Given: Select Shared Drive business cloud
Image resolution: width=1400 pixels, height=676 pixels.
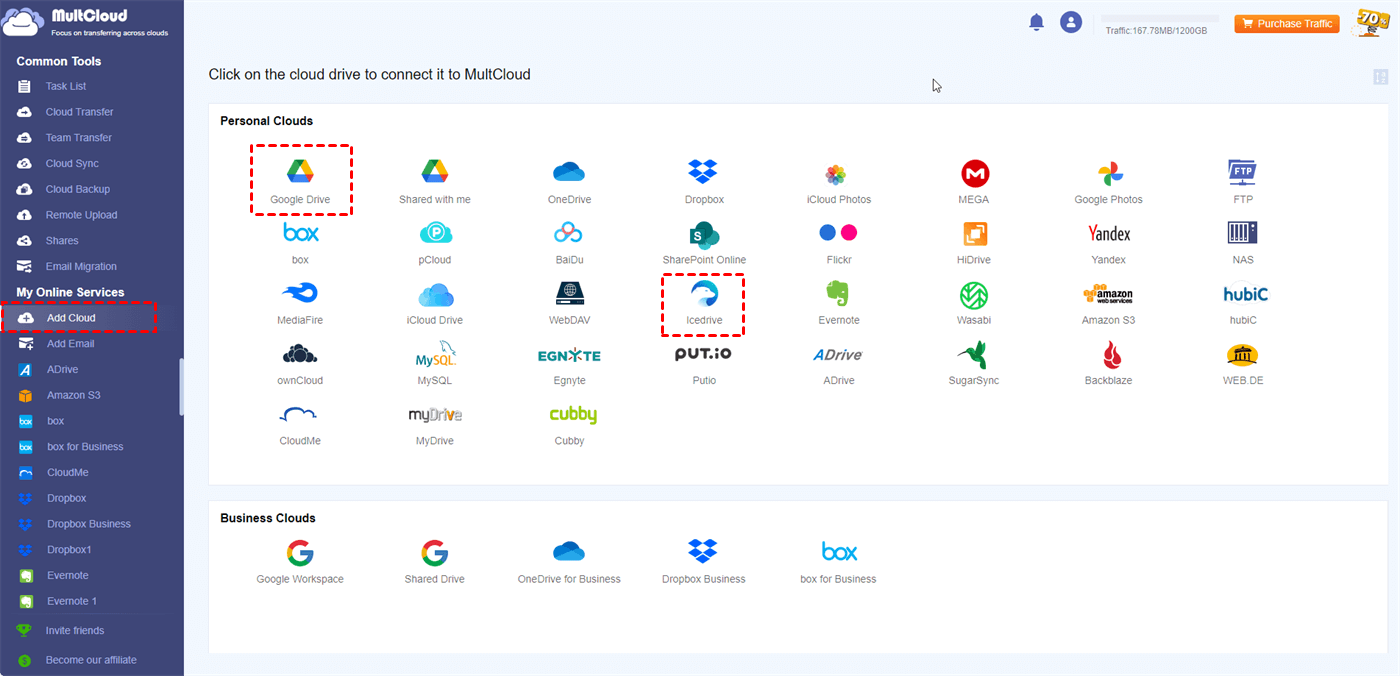Looking at the screenshot, I should coord(434,562).
